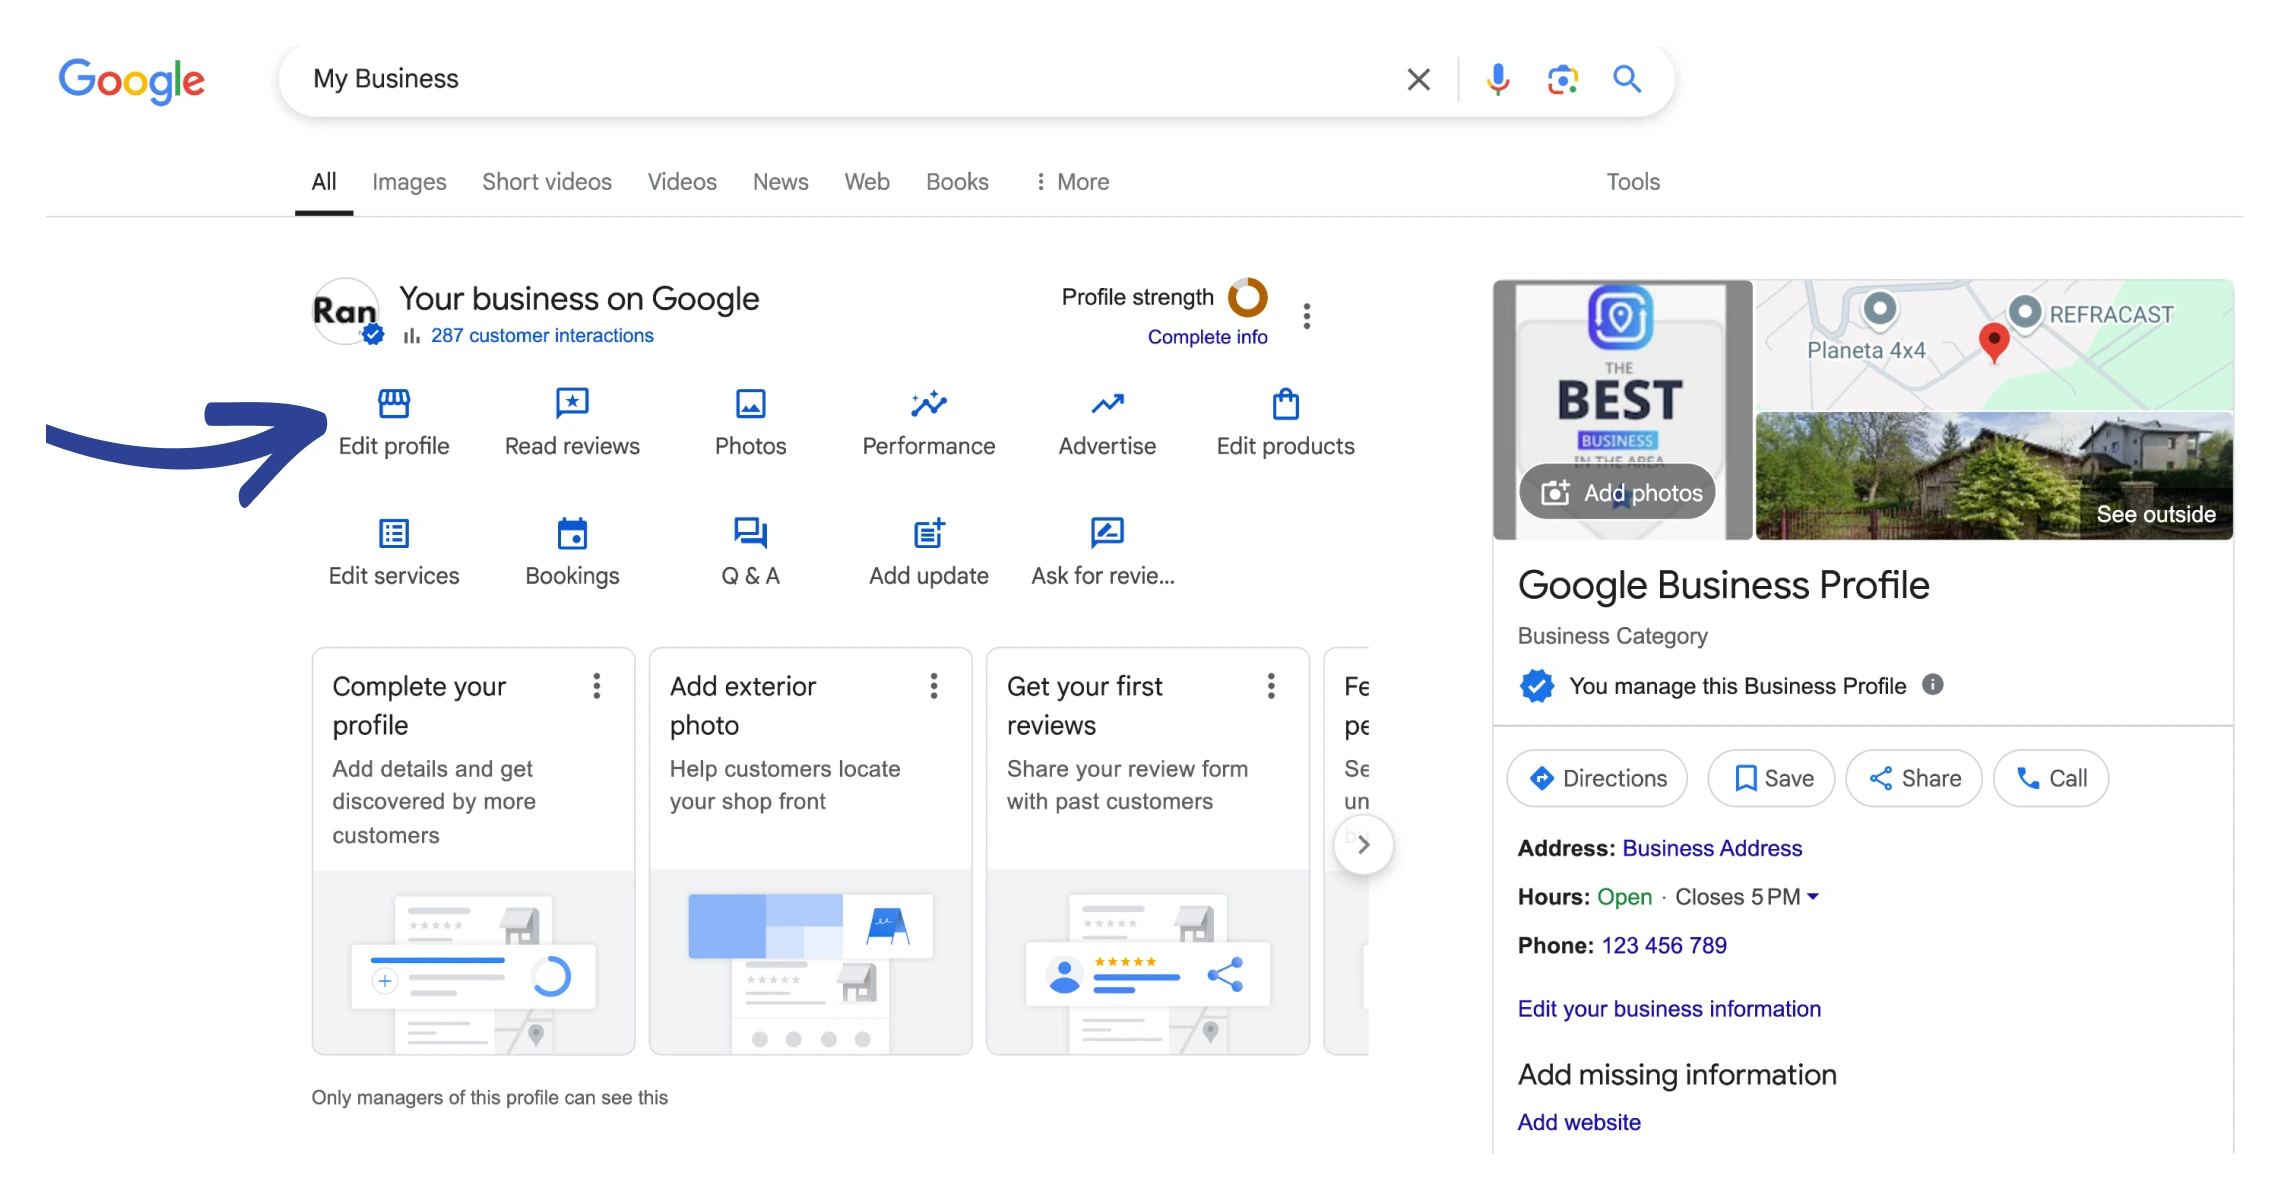Click the See outside street view thumbnail
The width and height of the screenshot is (2290, 1200).
tap(1994, 477)
